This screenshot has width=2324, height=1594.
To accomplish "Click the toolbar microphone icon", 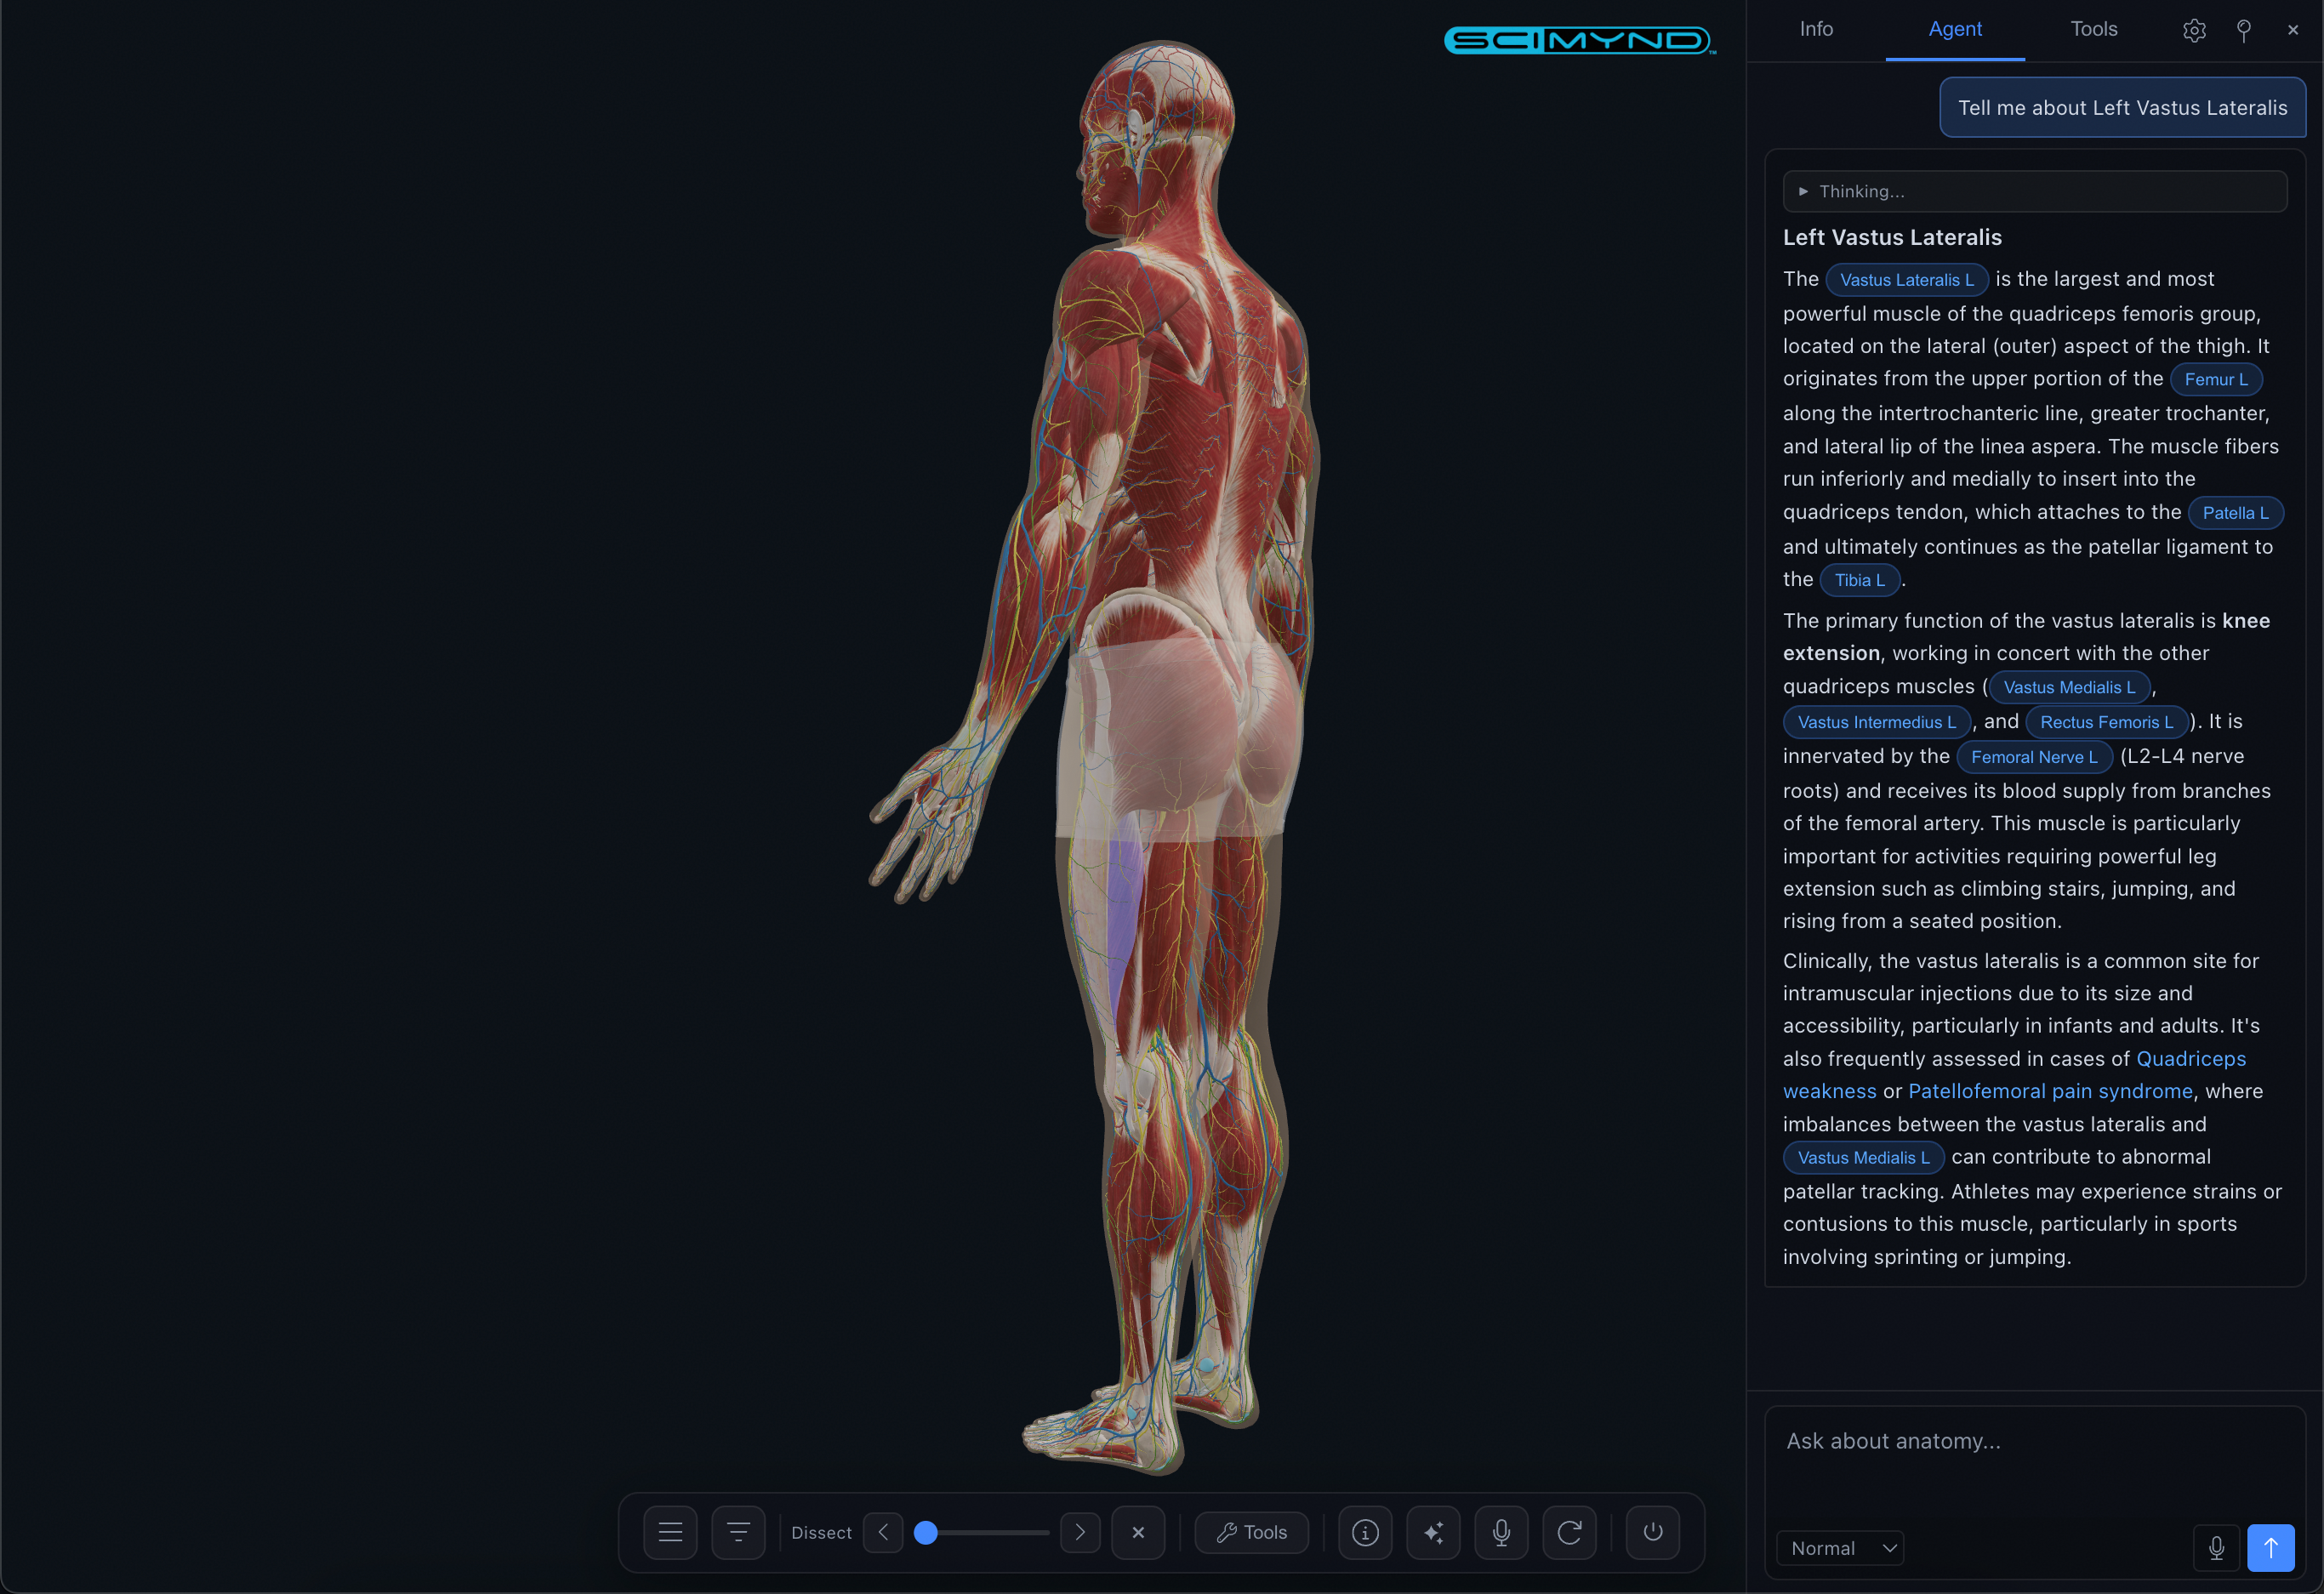I will tap(1501, 1532).
